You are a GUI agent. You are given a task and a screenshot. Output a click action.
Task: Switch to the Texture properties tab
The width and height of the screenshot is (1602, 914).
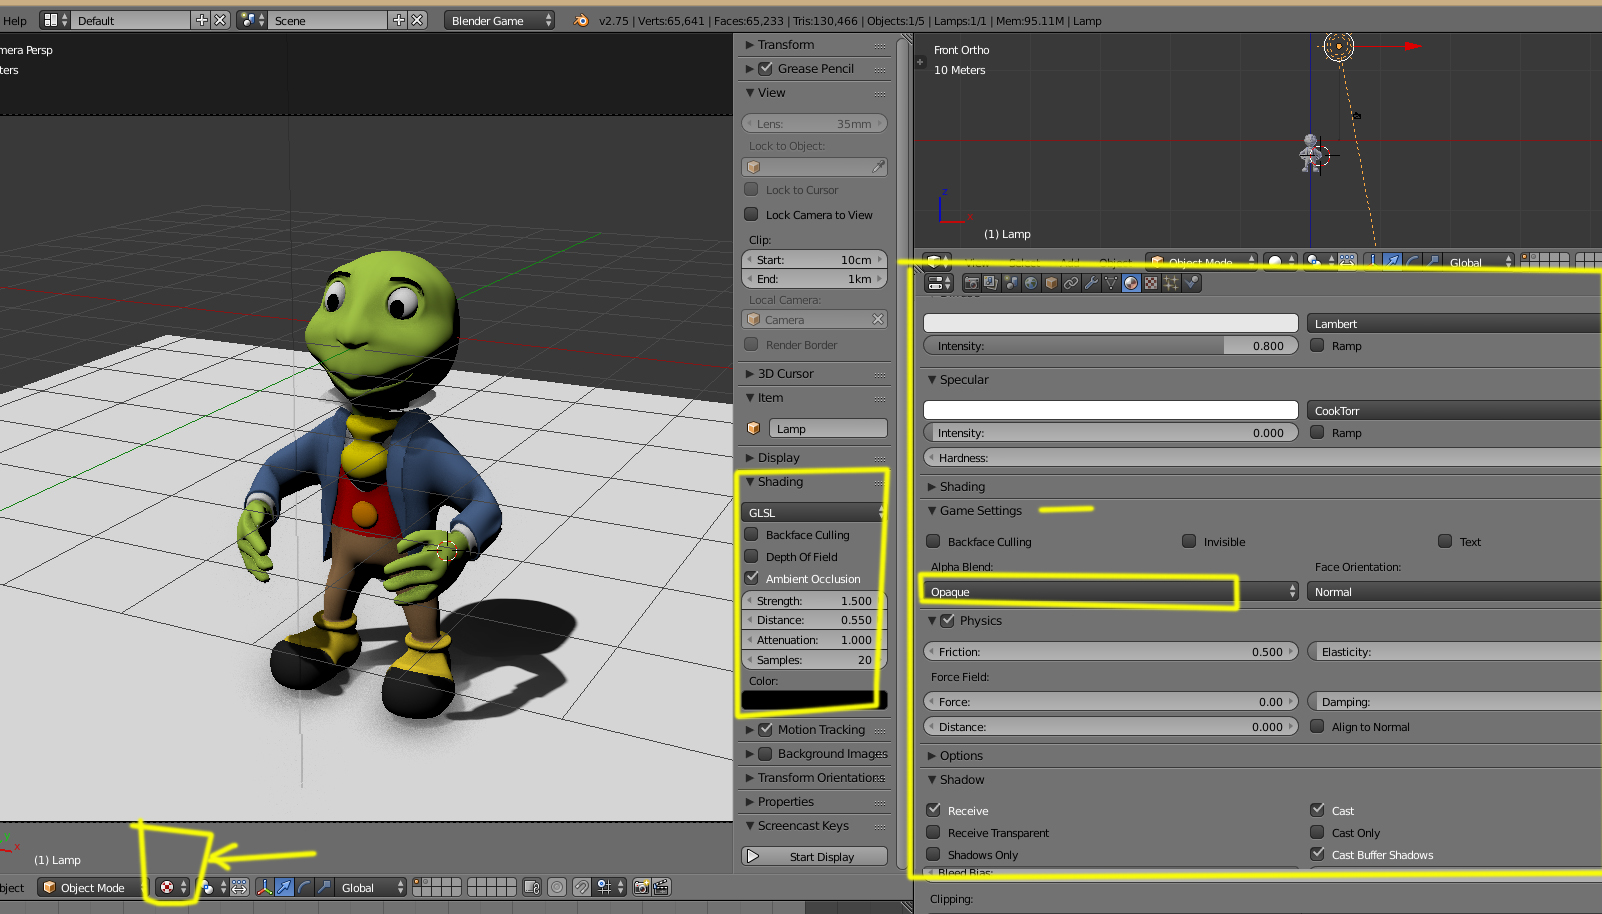1151,283
